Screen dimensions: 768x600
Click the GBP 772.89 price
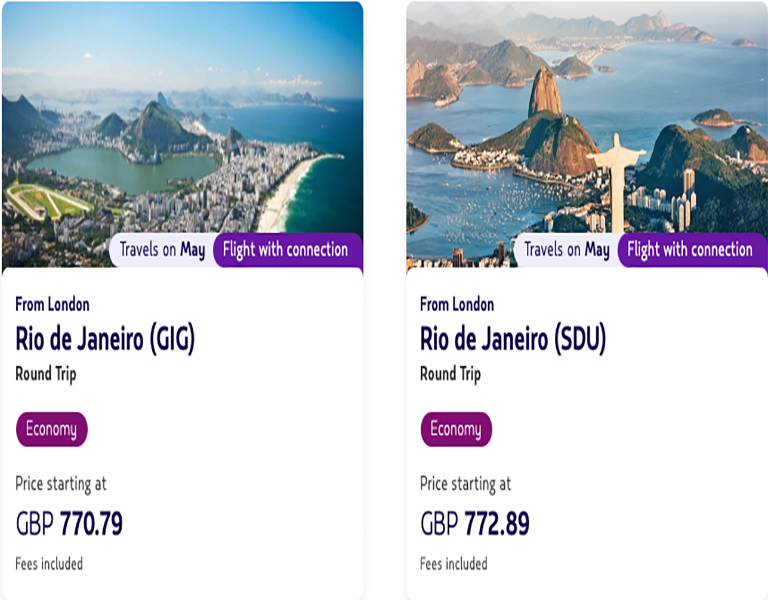tap(475, 523)
